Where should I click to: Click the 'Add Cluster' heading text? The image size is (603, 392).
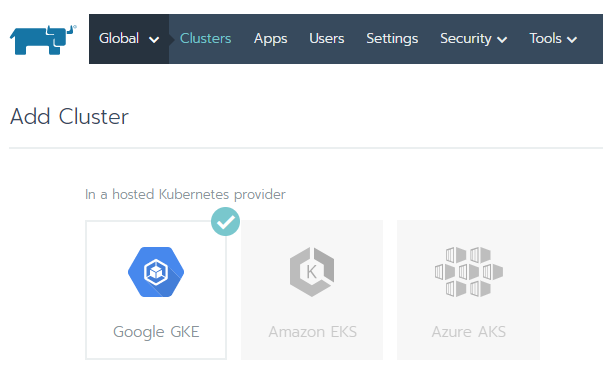tap(69, 117)
